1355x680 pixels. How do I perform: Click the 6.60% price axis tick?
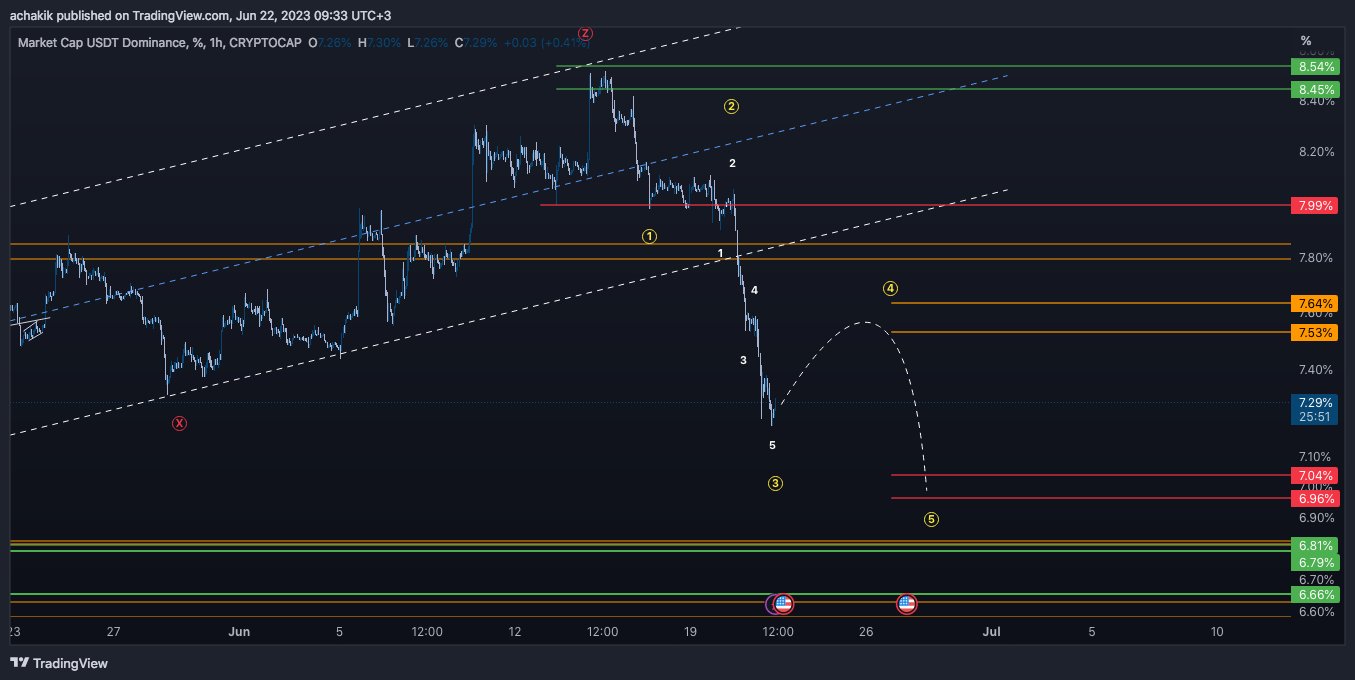point(1316,612)
